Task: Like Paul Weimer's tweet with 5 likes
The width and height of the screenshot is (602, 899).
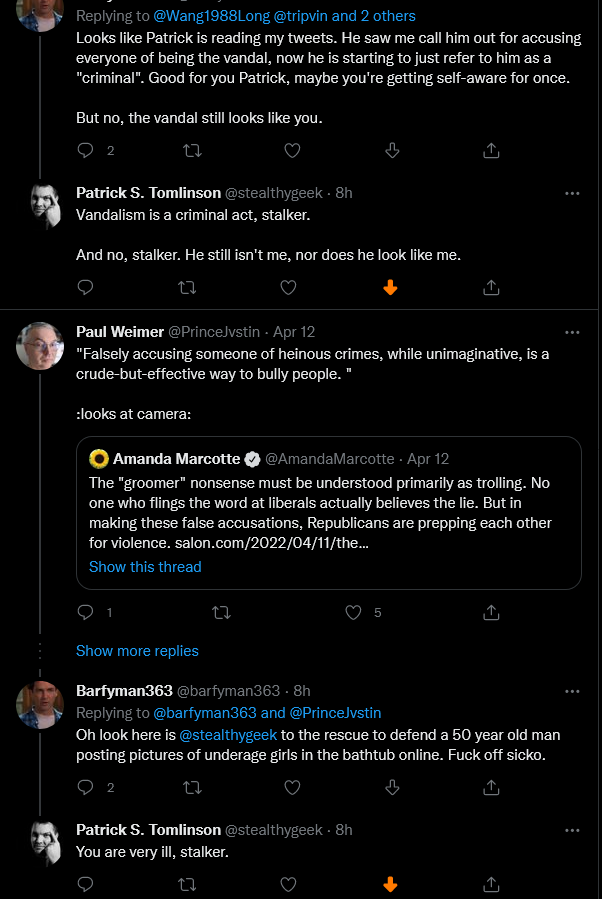Action: click(x=353, y=612)
